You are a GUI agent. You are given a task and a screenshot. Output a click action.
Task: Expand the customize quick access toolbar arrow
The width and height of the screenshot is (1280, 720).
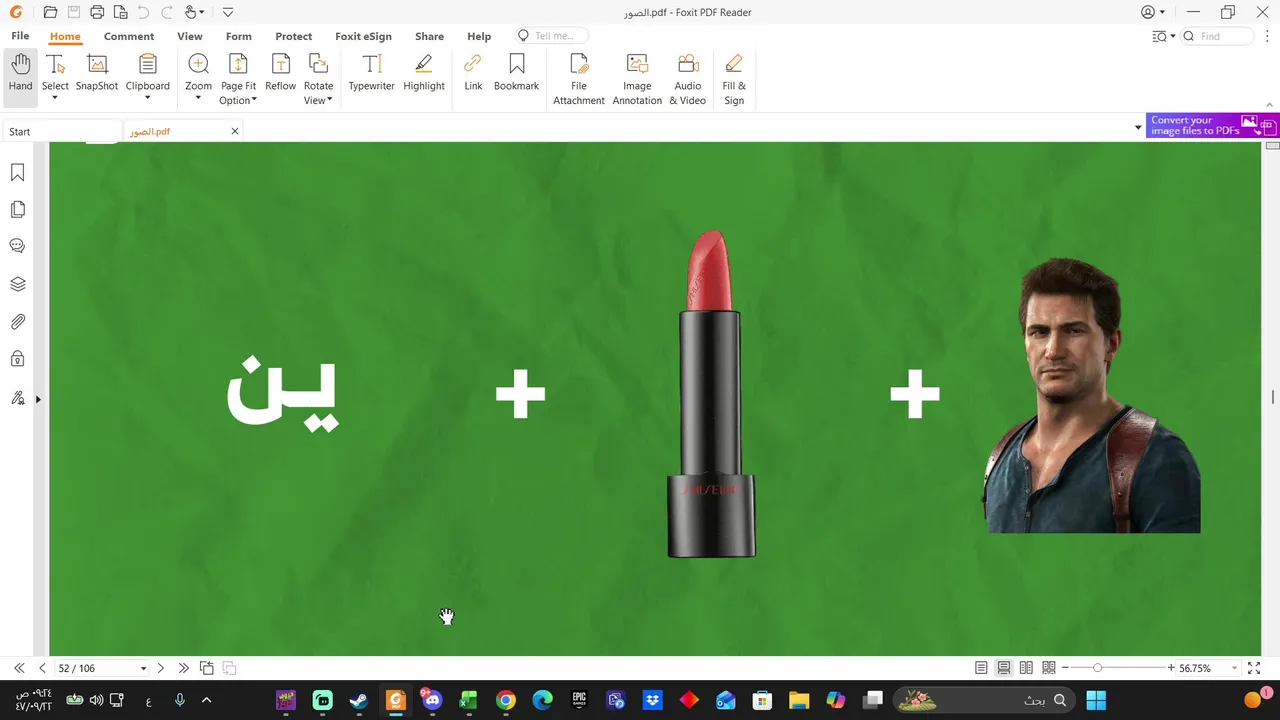(228, 12)
